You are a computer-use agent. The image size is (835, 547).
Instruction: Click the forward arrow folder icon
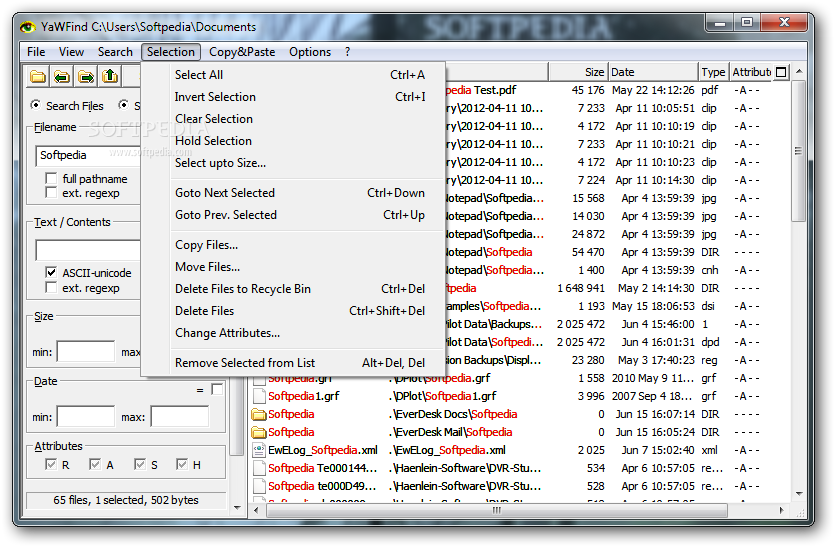(x=86, y=77)
